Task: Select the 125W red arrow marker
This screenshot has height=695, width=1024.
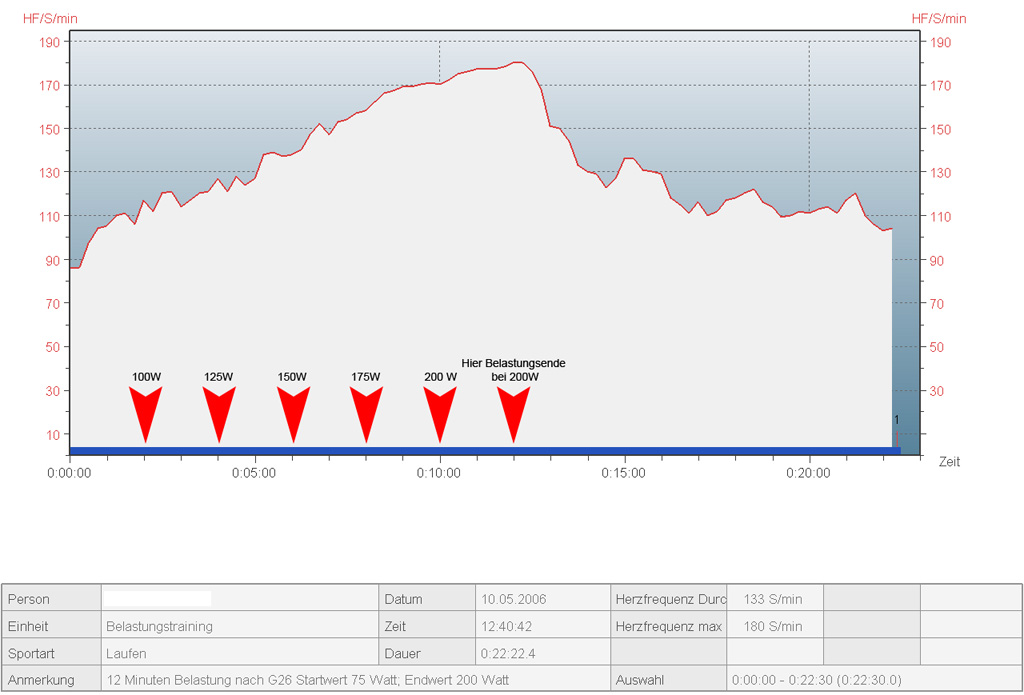Action: 219,410
